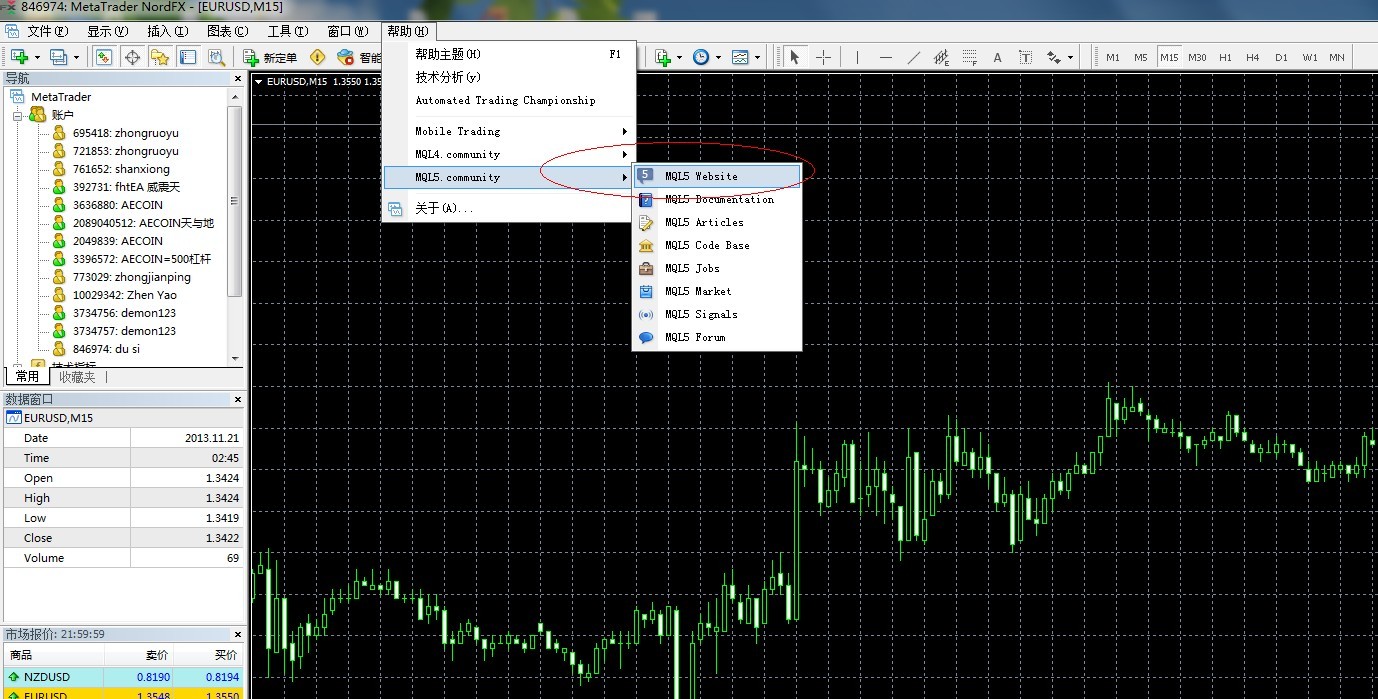Switch chart to M1 timeframe
The width and height of the screenshot is (1378, 699).
point(1113,57)
